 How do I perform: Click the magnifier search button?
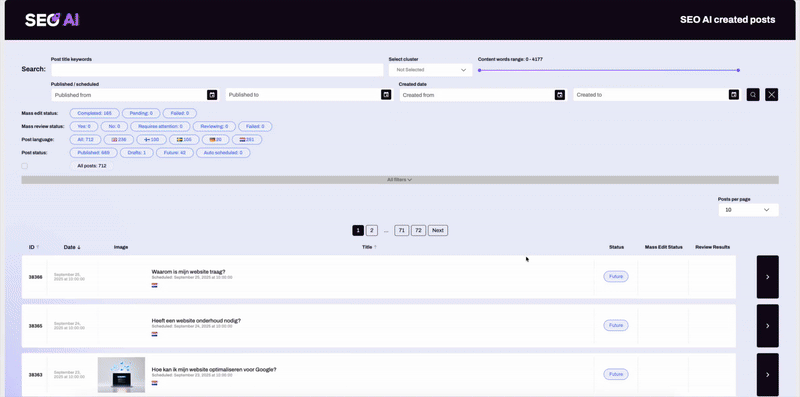[753, 94]
